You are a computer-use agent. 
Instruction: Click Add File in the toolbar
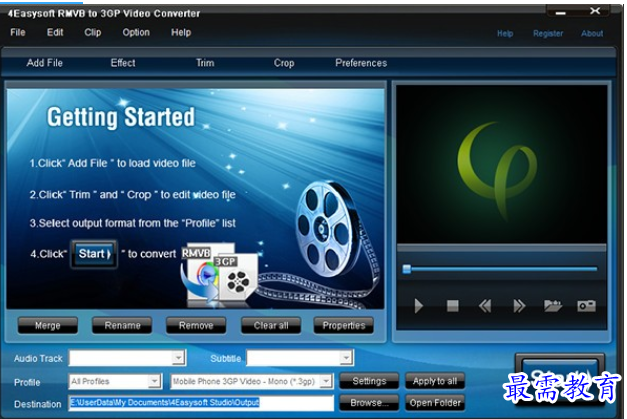click(44, 63)
